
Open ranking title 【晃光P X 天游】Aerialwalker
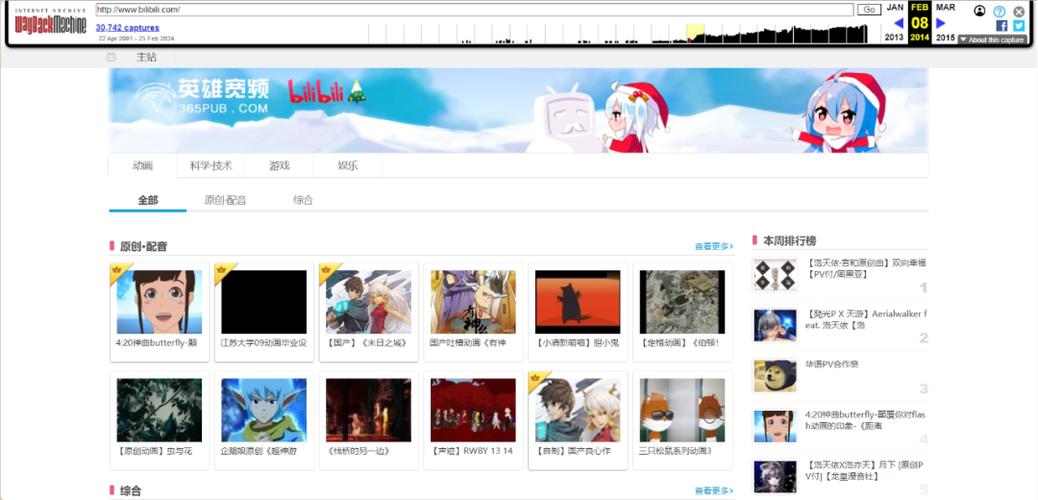pyautogui.click(x=866, y=319)
